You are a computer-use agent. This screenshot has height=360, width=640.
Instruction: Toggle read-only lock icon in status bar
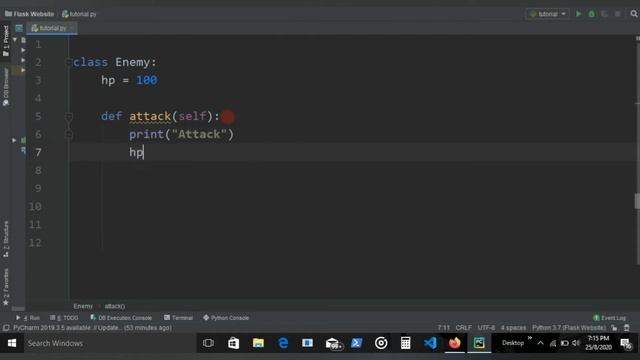[614, 328]
